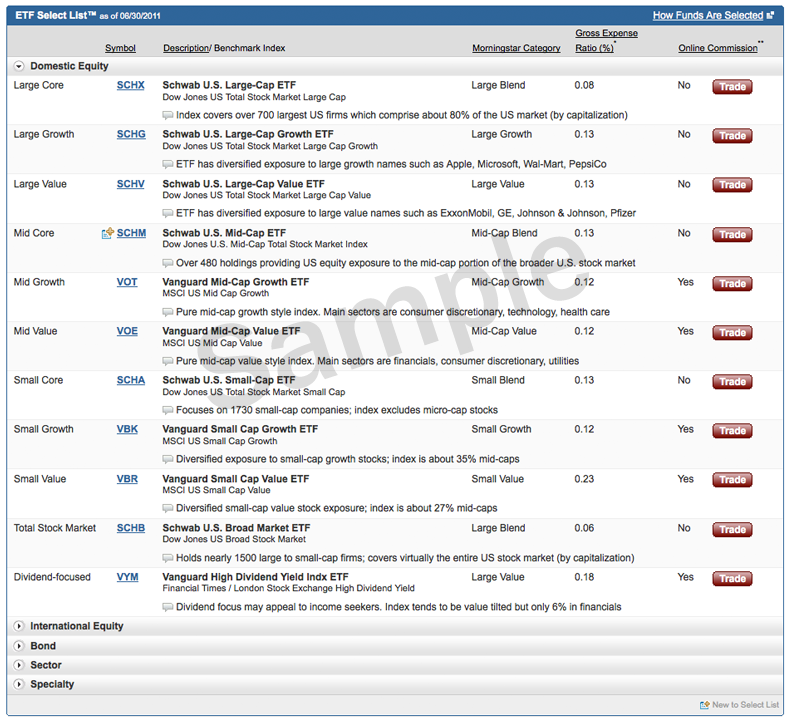The width and height of the screenshot is (790, 723).
Task: Click the external link icon beside How Funds Are Selected
Action: click(x=770, y=16)
